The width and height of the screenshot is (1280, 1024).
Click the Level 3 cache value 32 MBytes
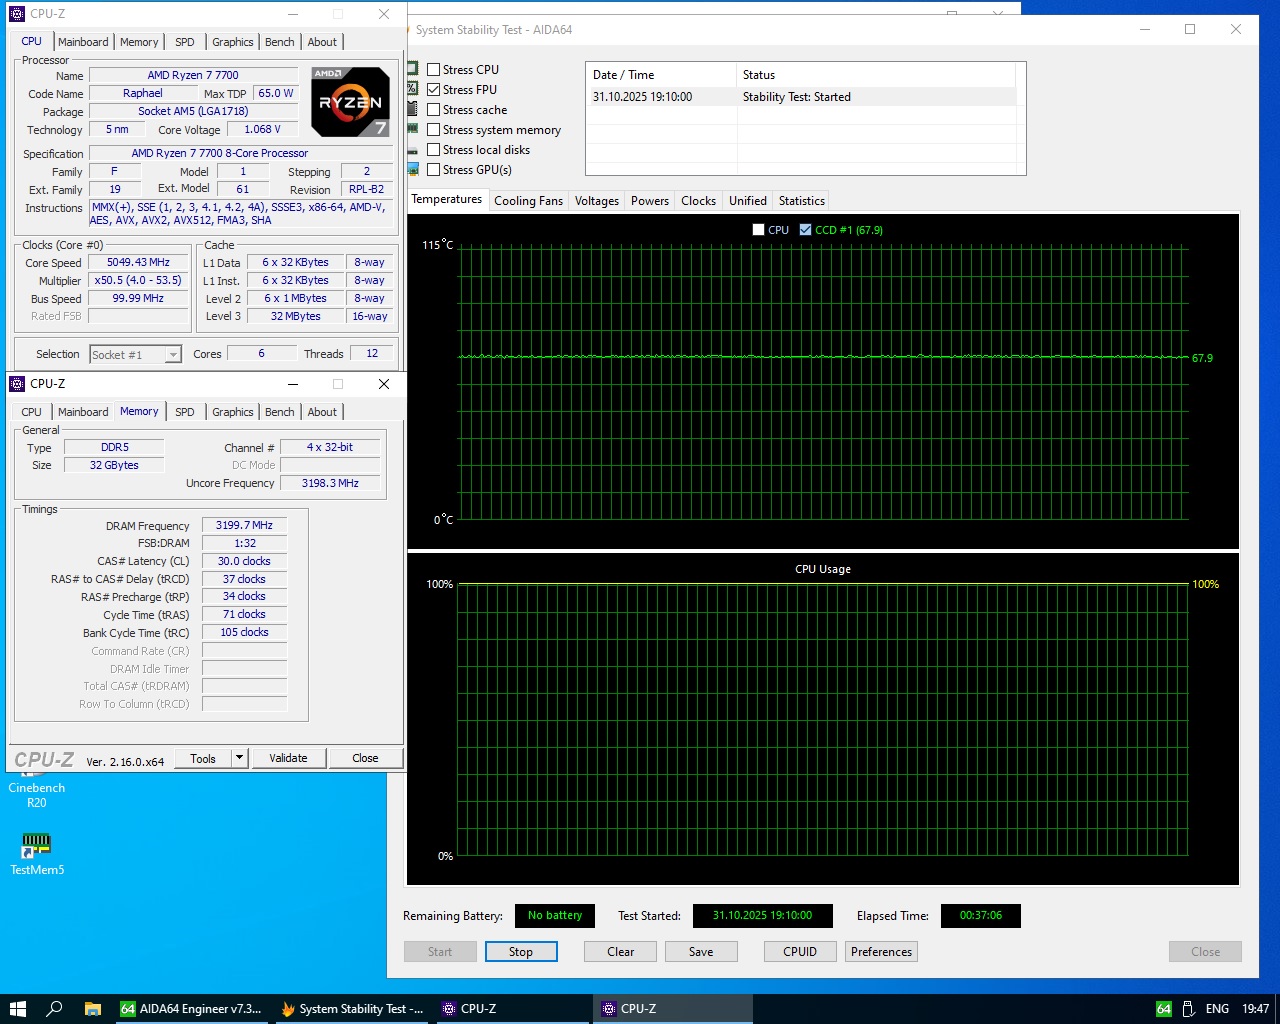296,316
